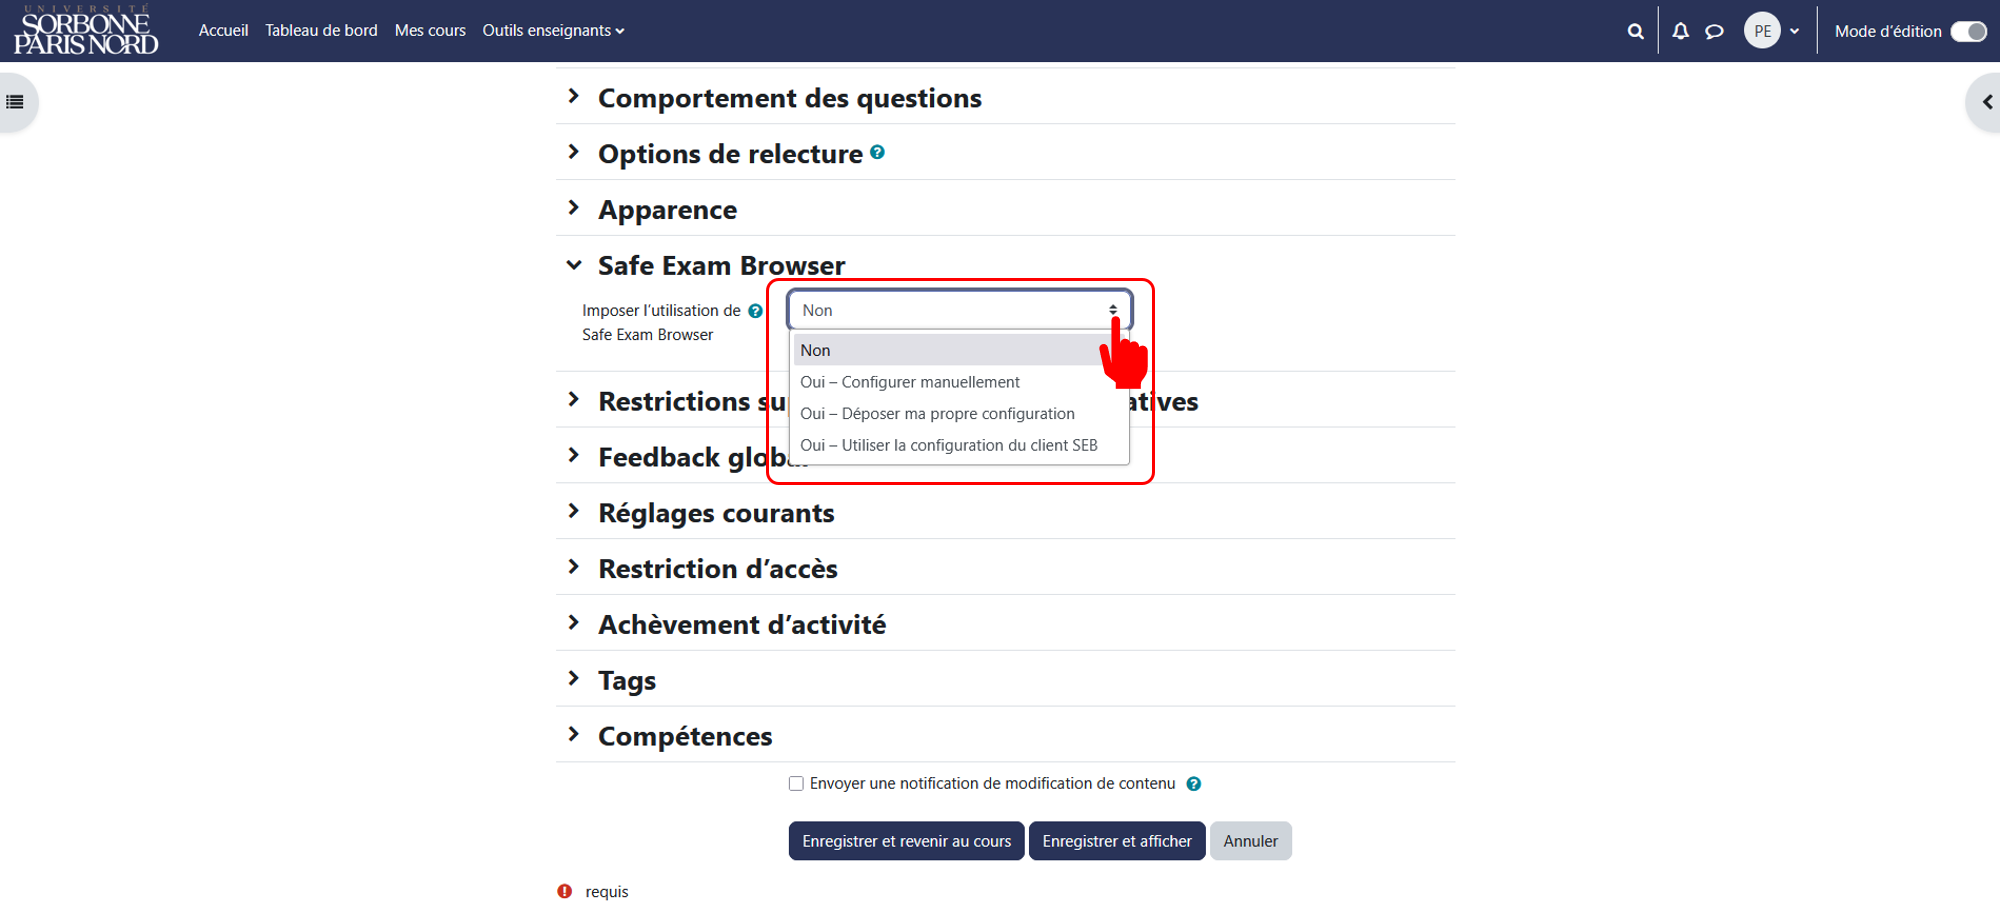This screenshot has height=913, width=2000.
Task: Click the Annuler button
Action: tap(1250, 841)
